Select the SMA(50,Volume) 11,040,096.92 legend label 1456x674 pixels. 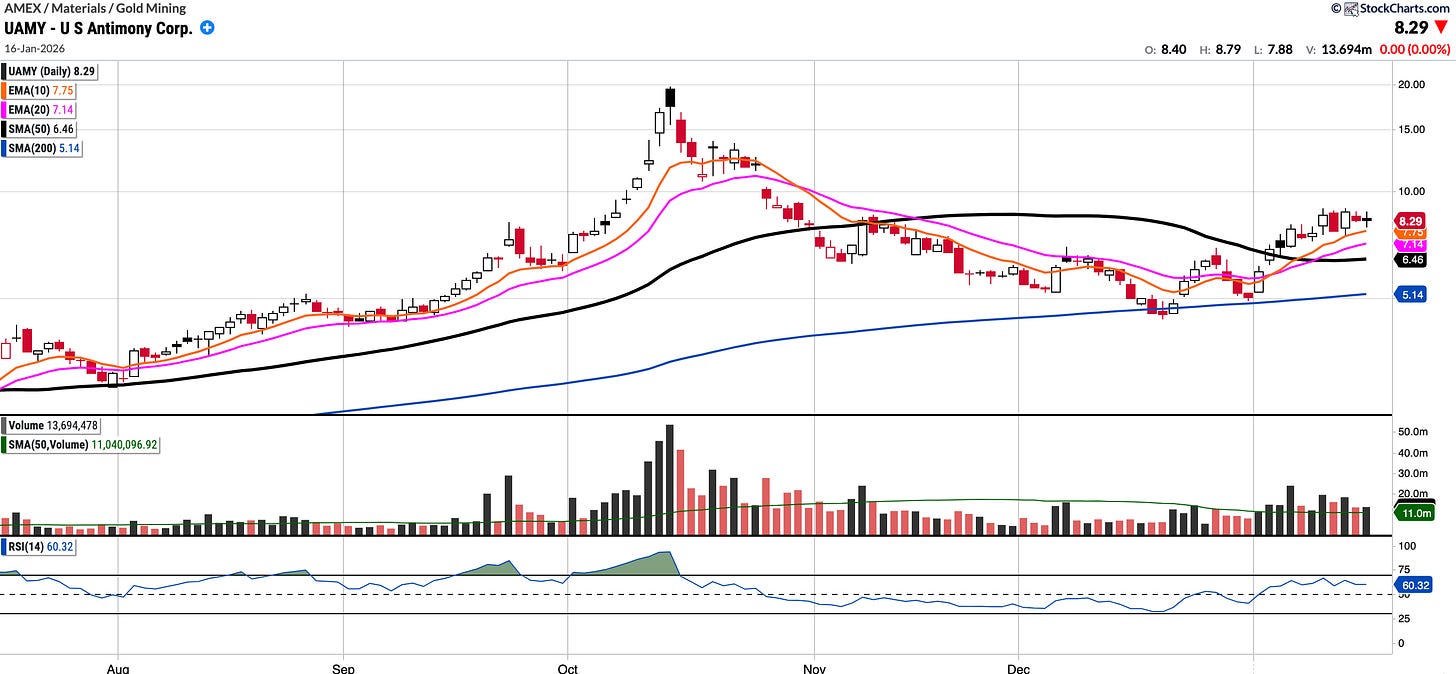click(x=84, y=443)
